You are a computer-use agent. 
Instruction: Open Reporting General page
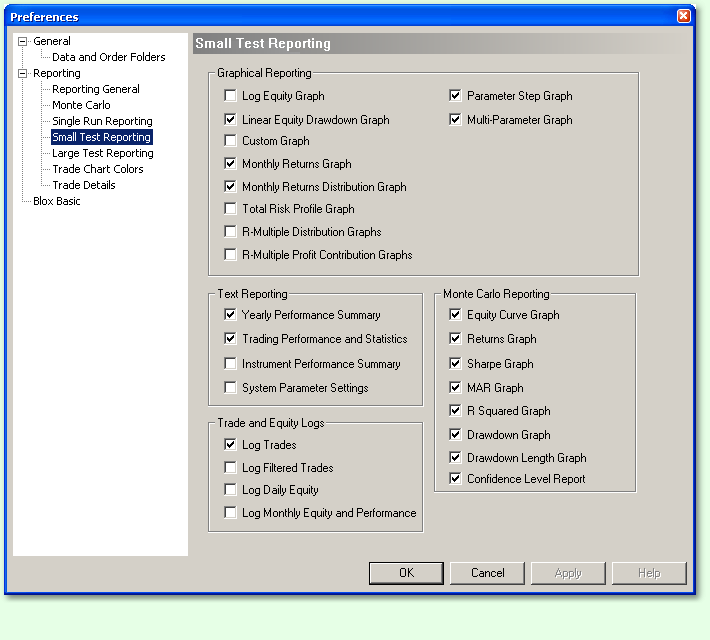click(x=96, y=89)
